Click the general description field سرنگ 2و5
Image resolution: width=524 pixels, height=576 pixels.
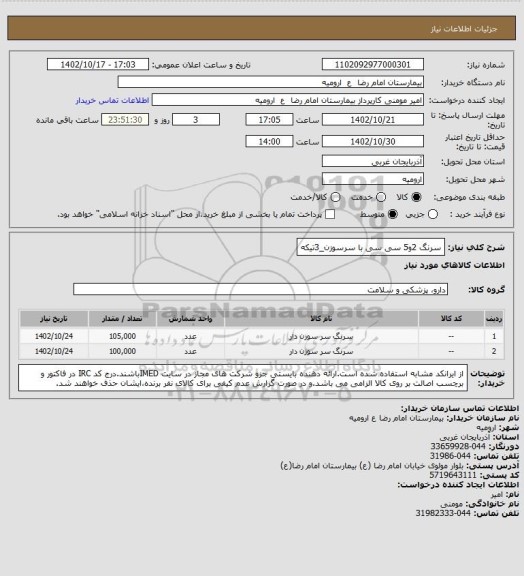pyautogui.click(x=370, y=247)
